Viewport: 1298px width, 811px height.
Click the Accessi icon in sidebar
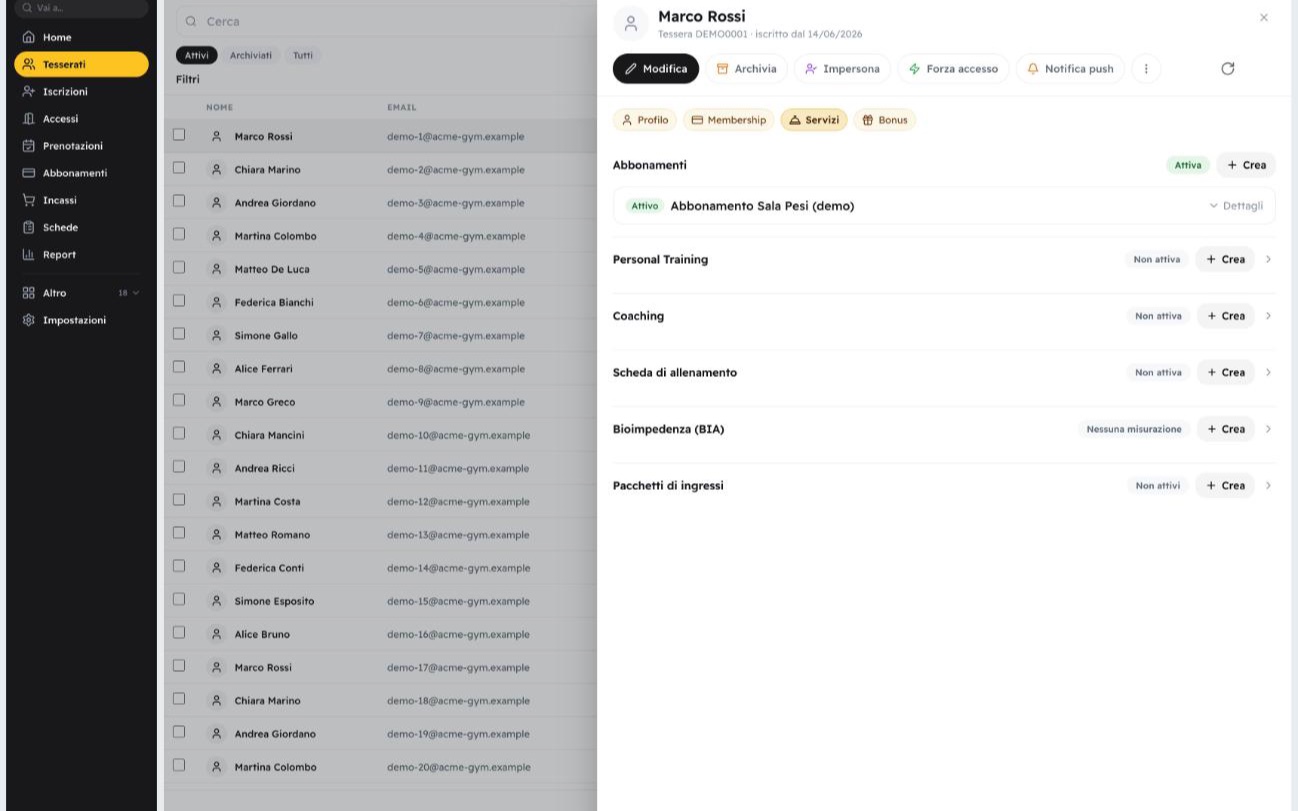29,118
